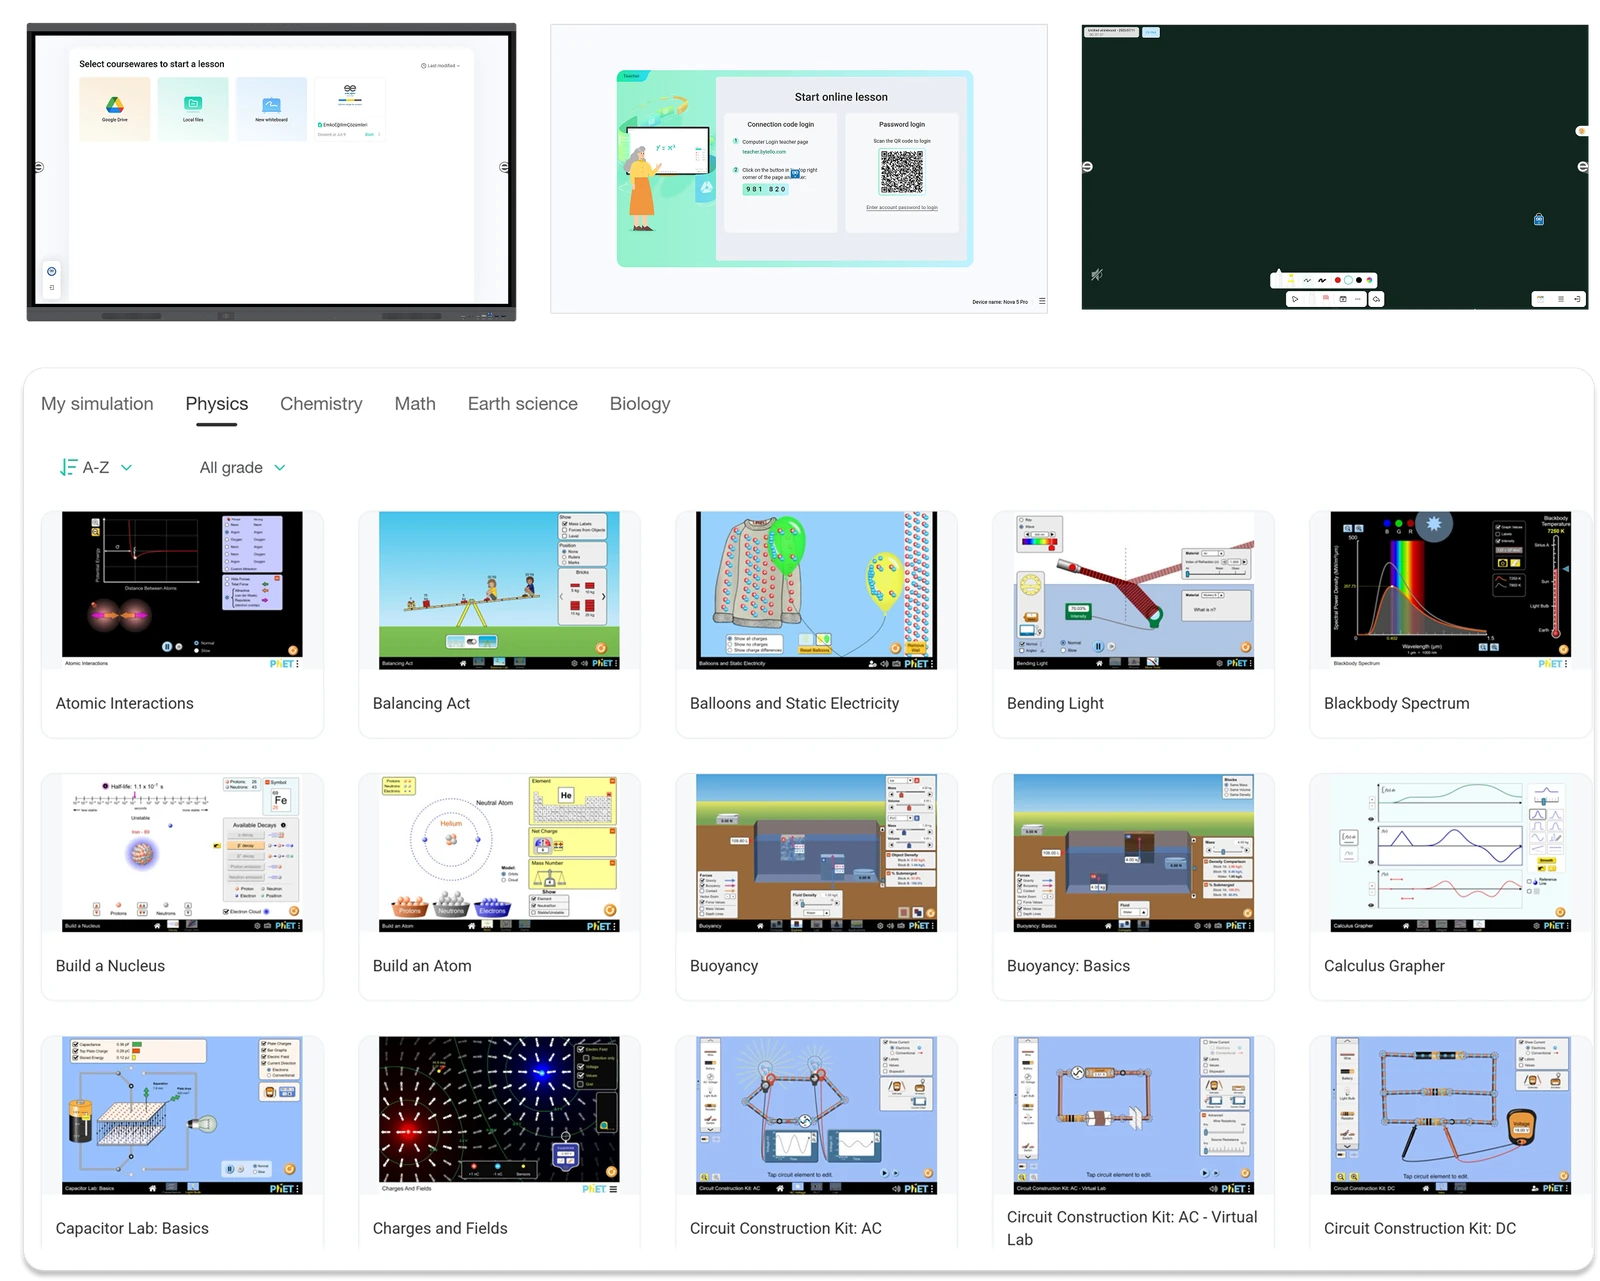1600x1281 pixels.
Task: Open the Last modified sort dropdown
Action: (x=440, y=66)
